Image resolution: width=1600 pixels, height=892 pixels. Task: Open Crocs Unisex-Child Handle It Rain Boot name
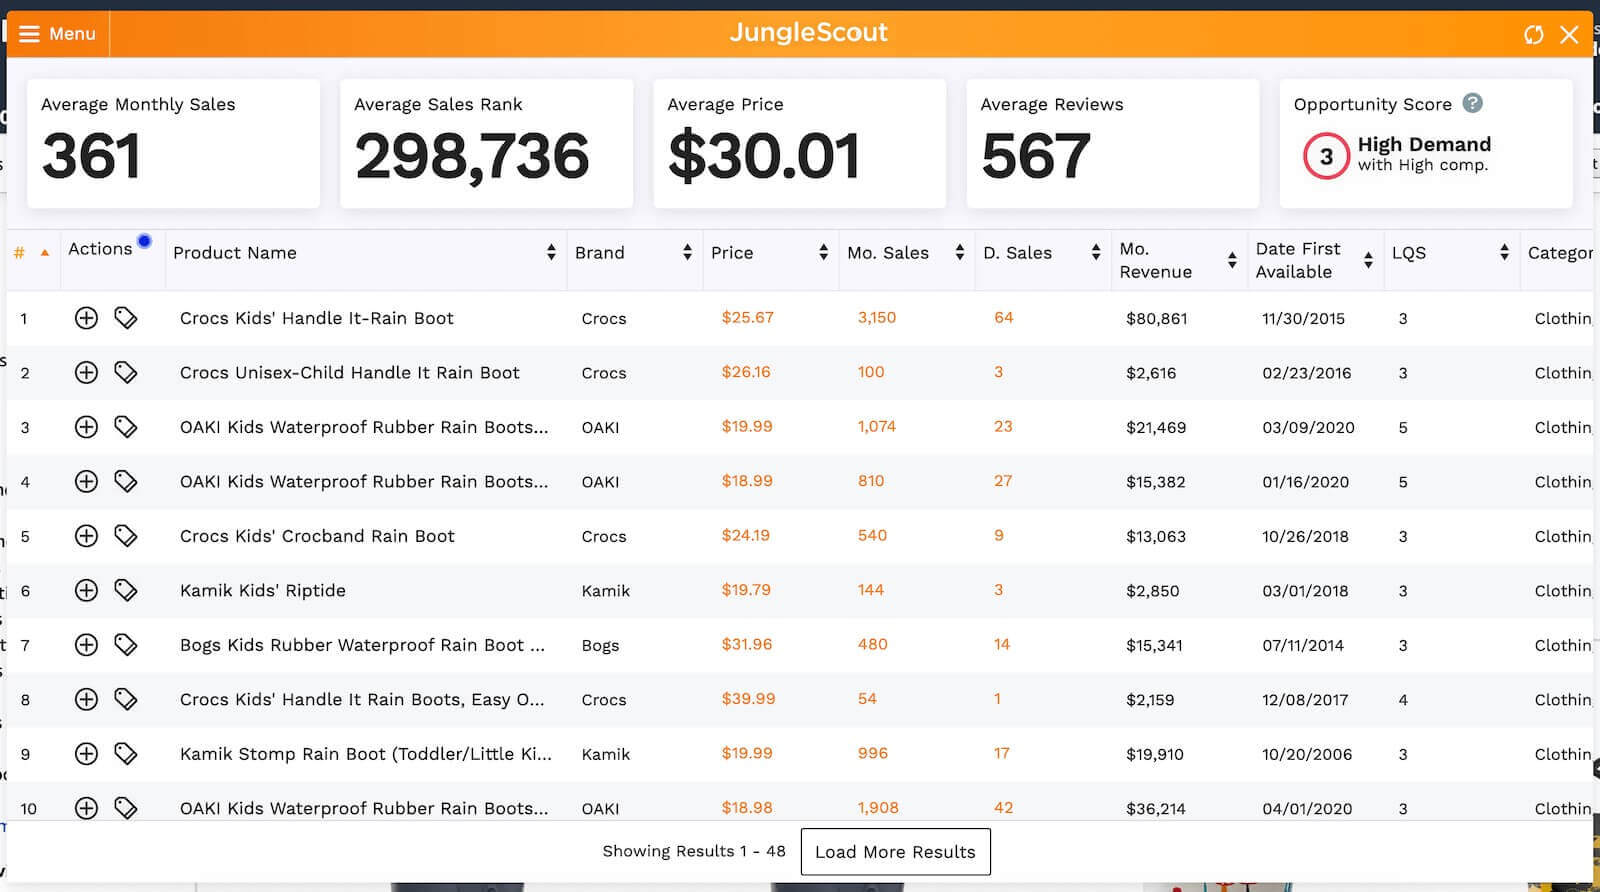[x=349, y=373]
